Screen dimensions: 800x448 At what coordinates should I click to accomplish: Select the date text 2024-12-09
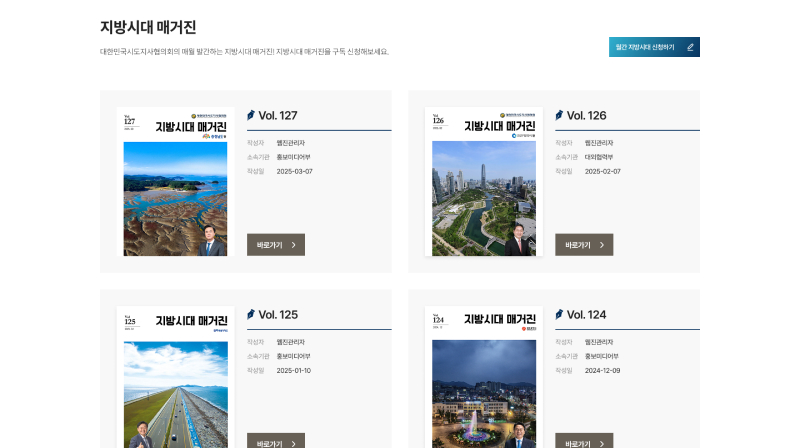tap(602, 370)
